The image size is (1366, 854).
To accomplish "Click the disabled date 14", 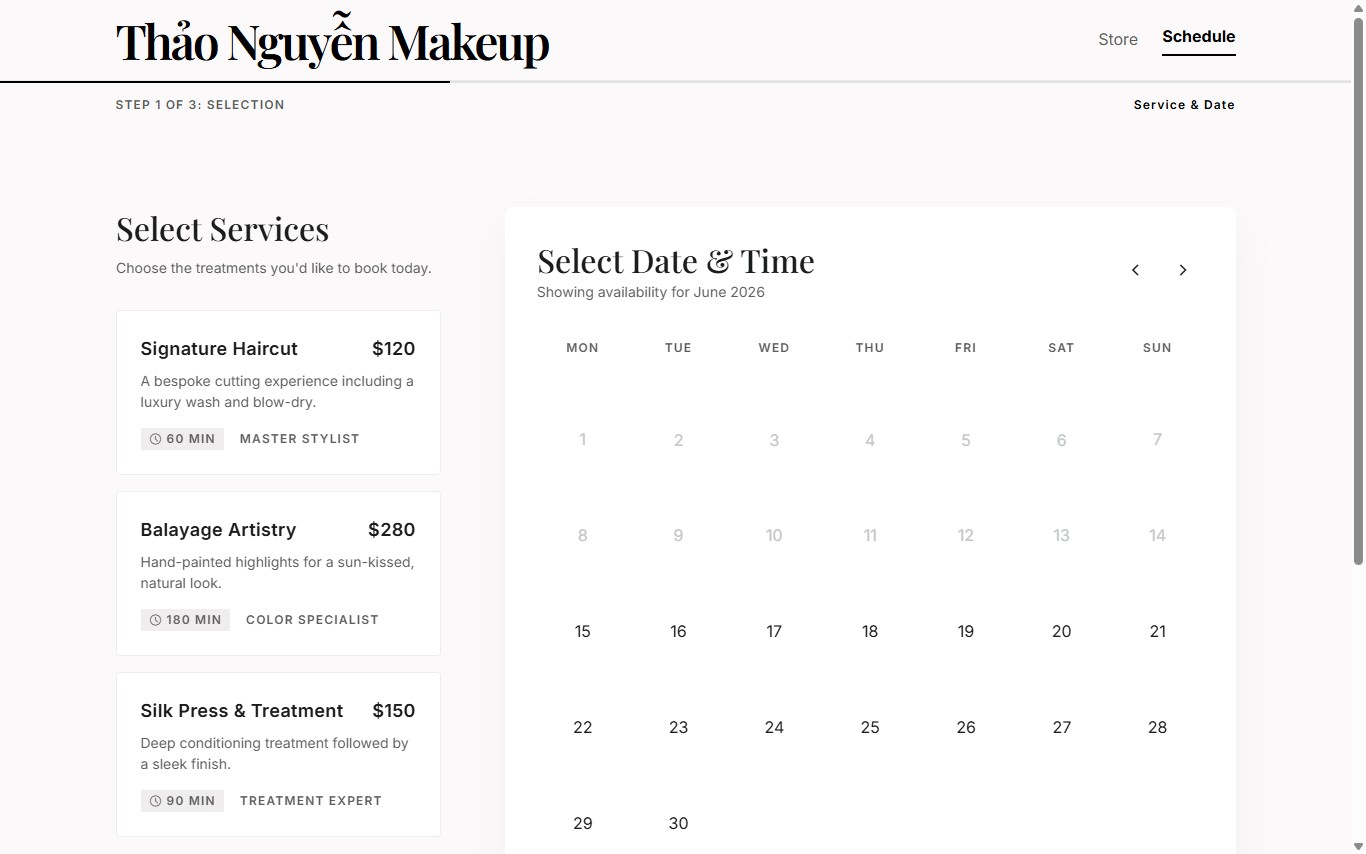I will (1157, 535).
